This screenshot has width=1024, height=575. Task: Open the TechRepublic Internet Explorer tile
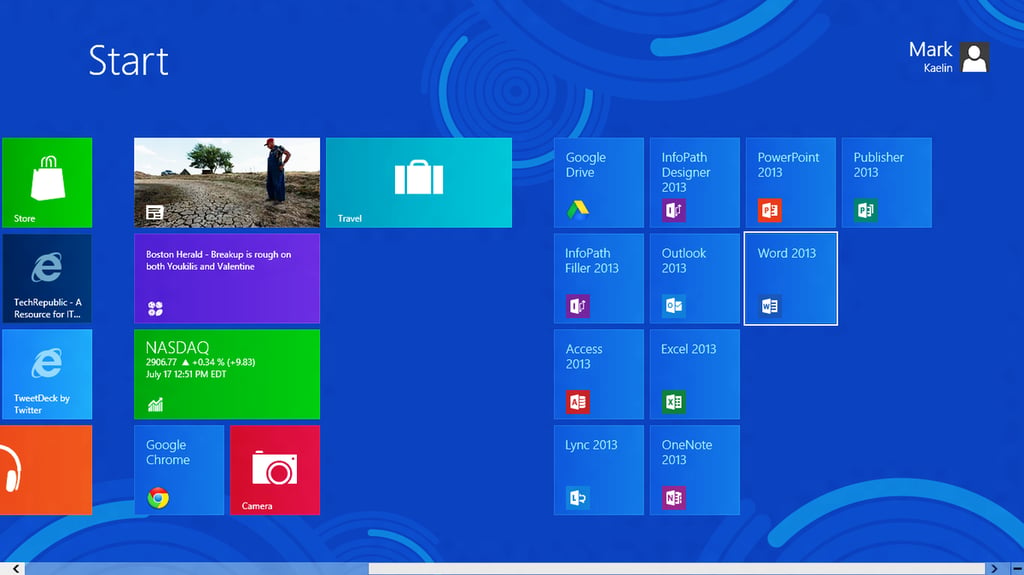[x=47, y=278]
